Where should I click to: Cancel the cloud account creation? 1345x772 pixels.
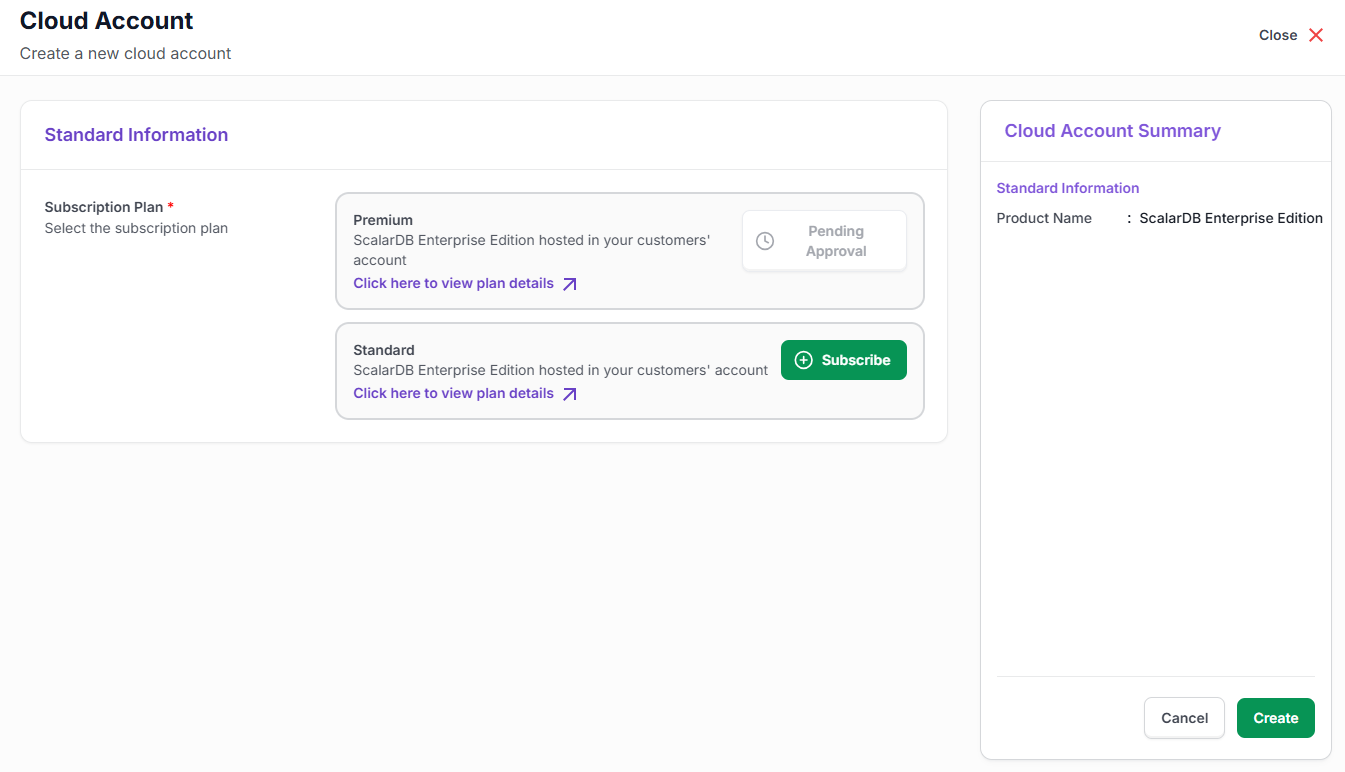[x=1184, y=718]
